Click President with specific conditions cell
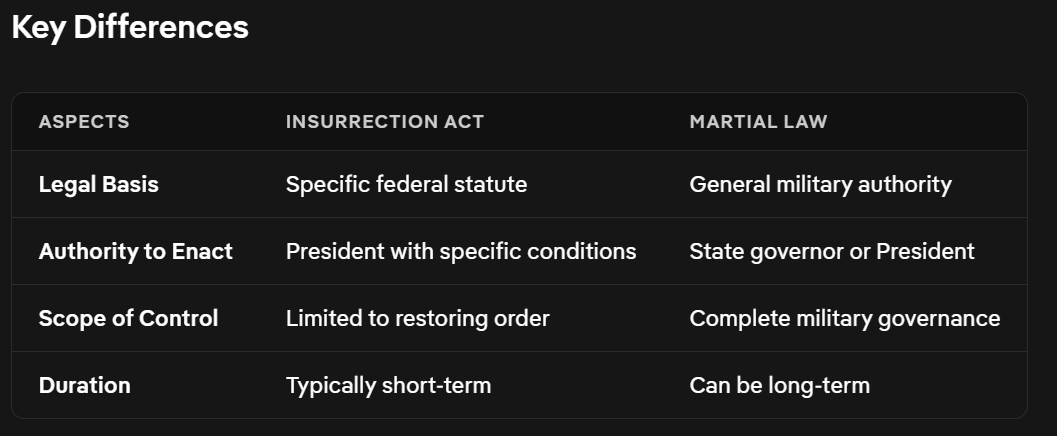 (461, 251)
